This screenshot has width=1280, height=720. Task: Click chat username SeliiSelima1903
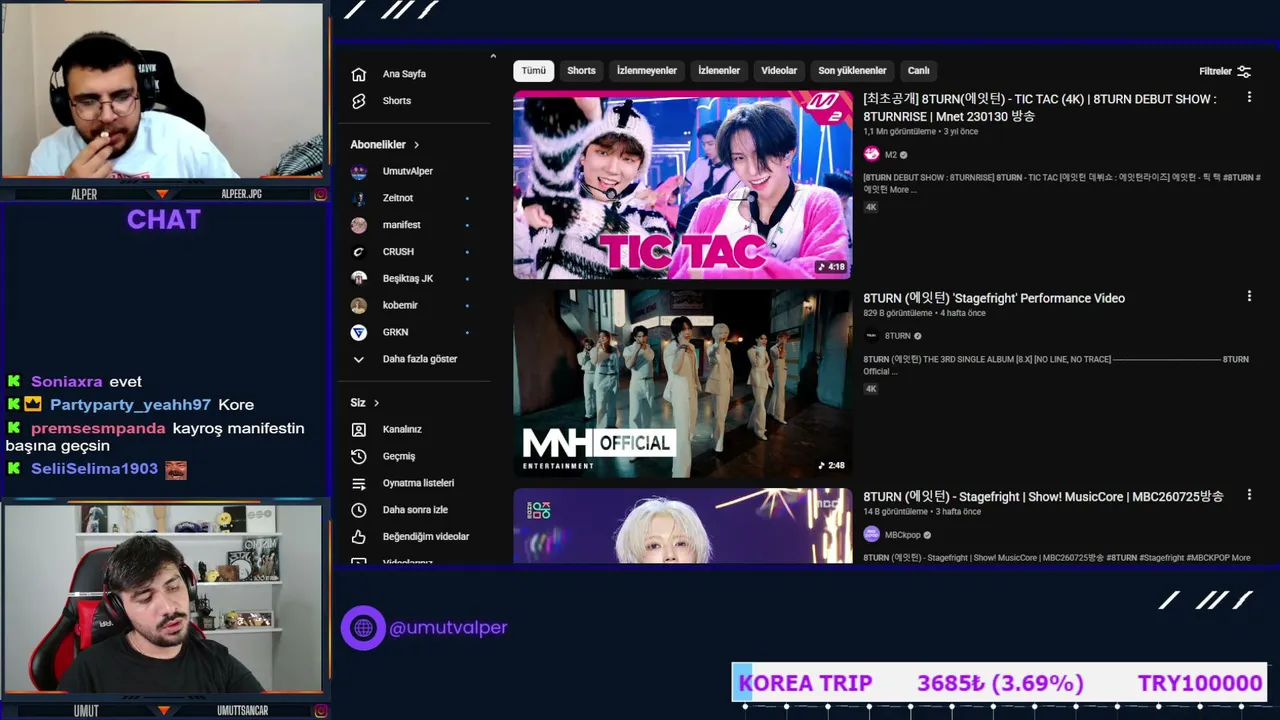[94, 469]
